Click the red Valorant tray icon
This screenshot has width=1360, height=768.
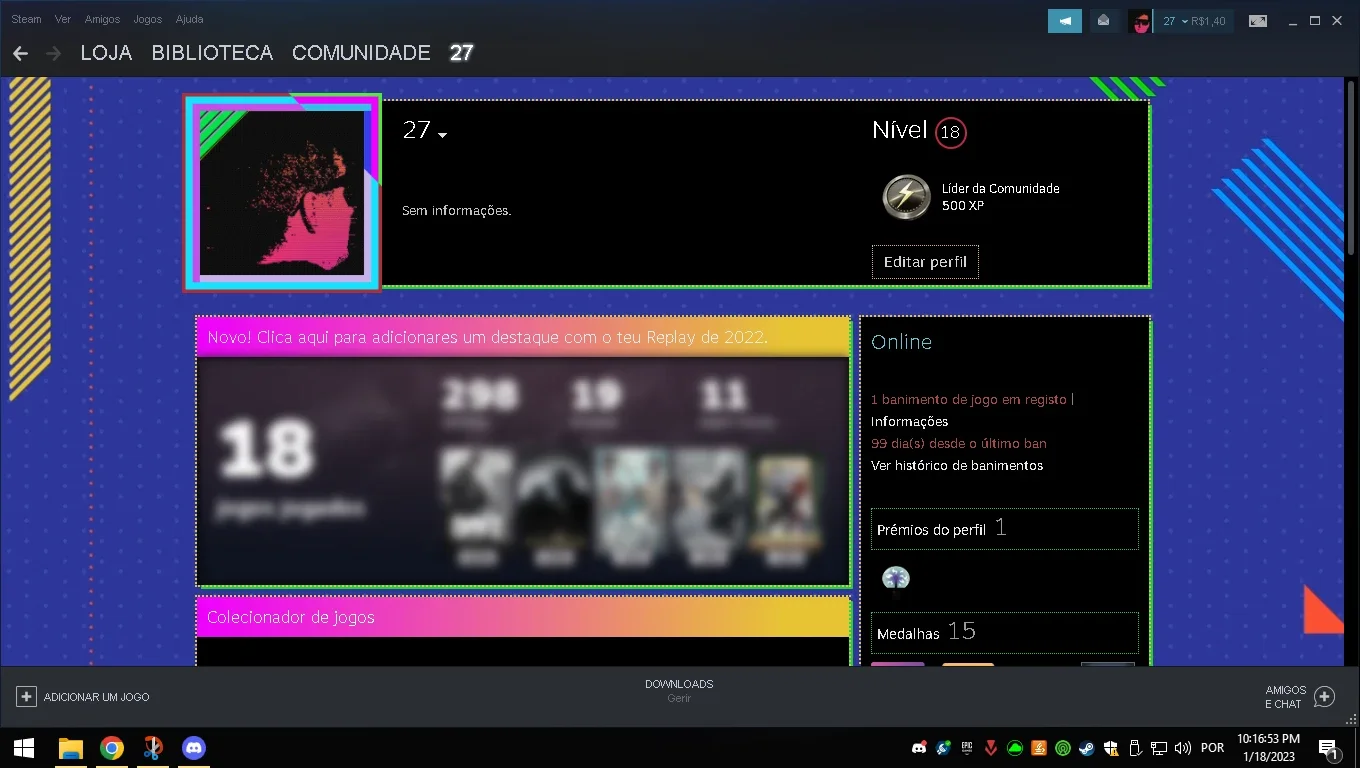click(x=991, y=748)
